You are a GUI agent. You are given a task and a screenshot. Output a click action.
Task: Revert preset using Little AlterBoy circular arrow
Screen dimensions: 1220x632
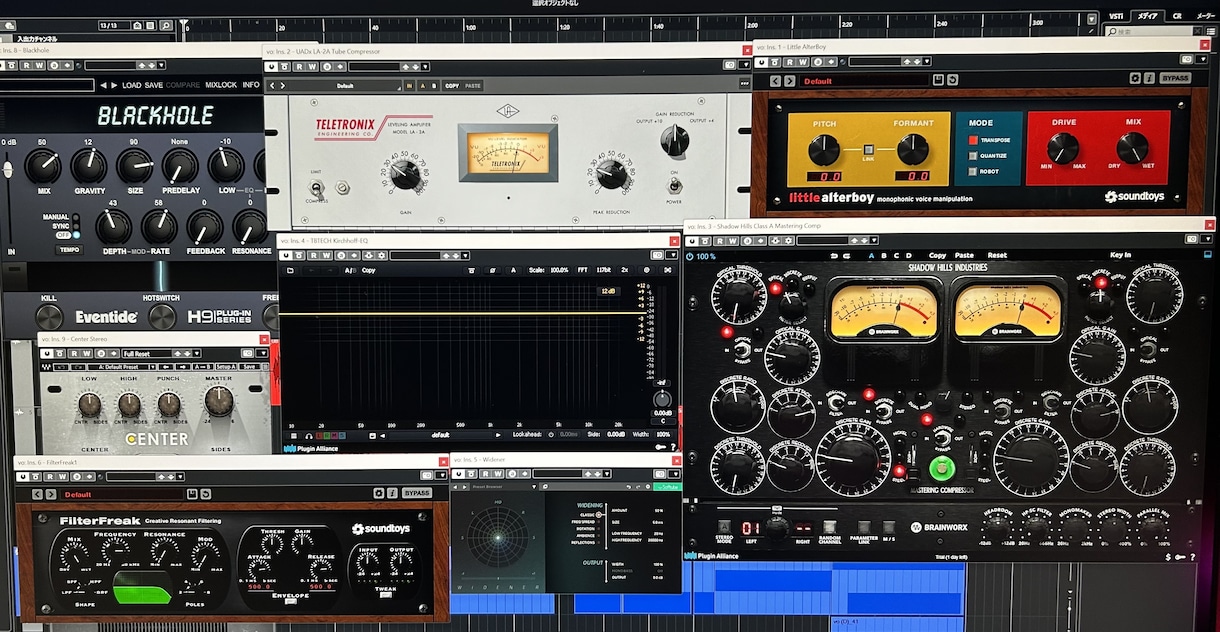[x=953, y=80]
